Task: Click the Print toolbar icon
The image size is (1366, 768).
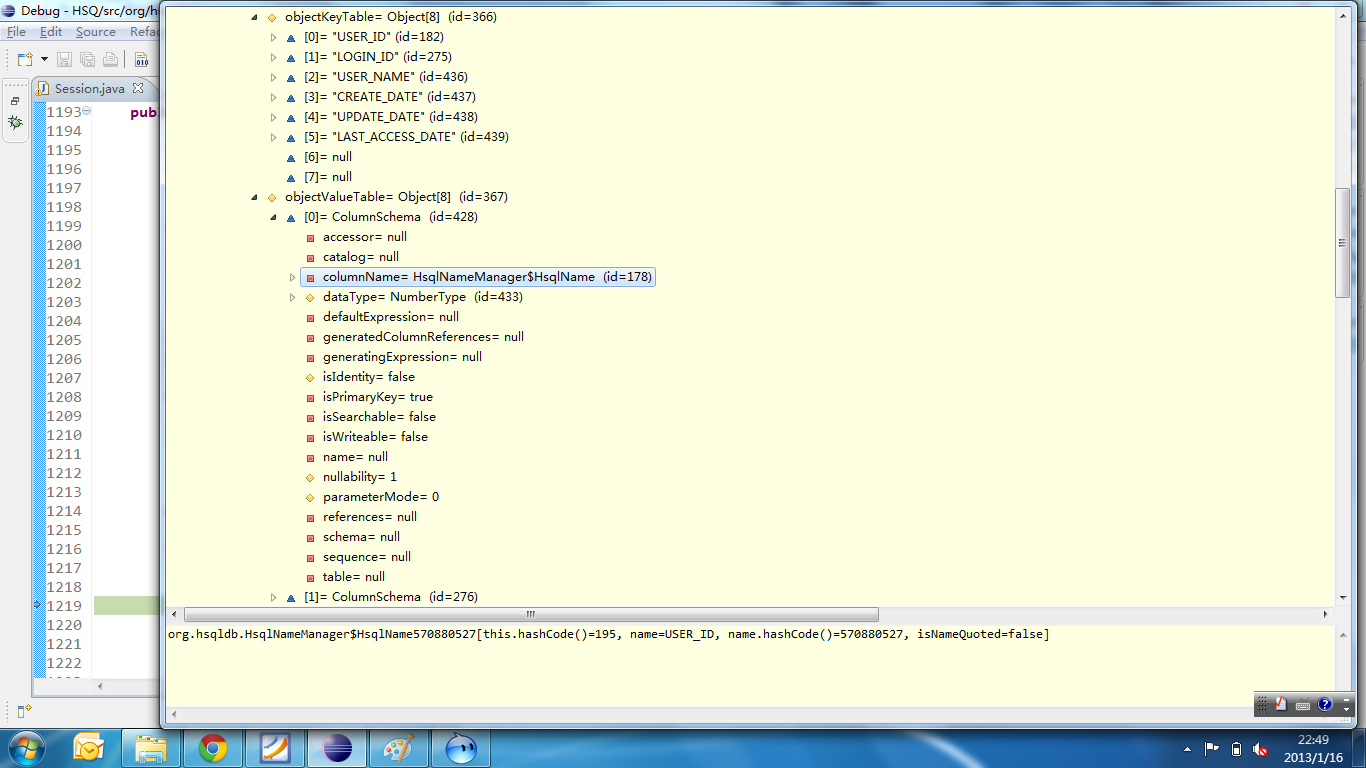Action: (110, 60)
